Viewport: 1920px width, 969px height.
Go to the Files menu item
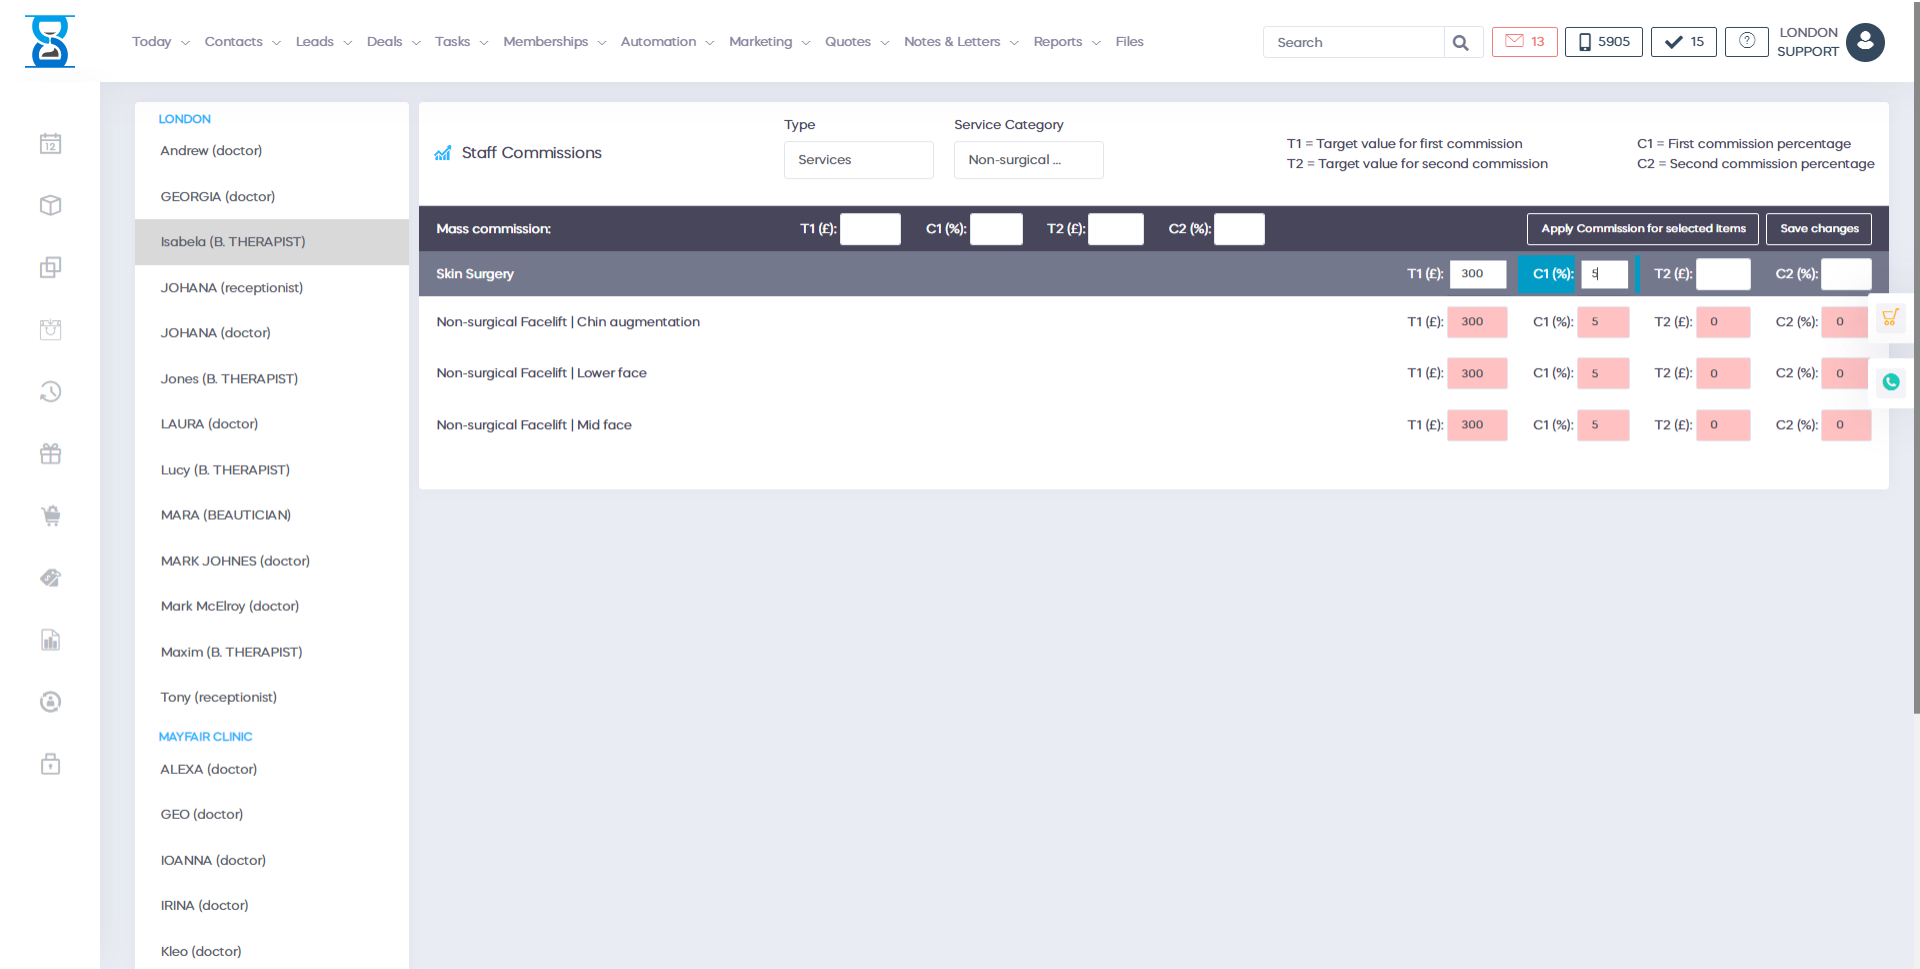tap(1129, 42)
